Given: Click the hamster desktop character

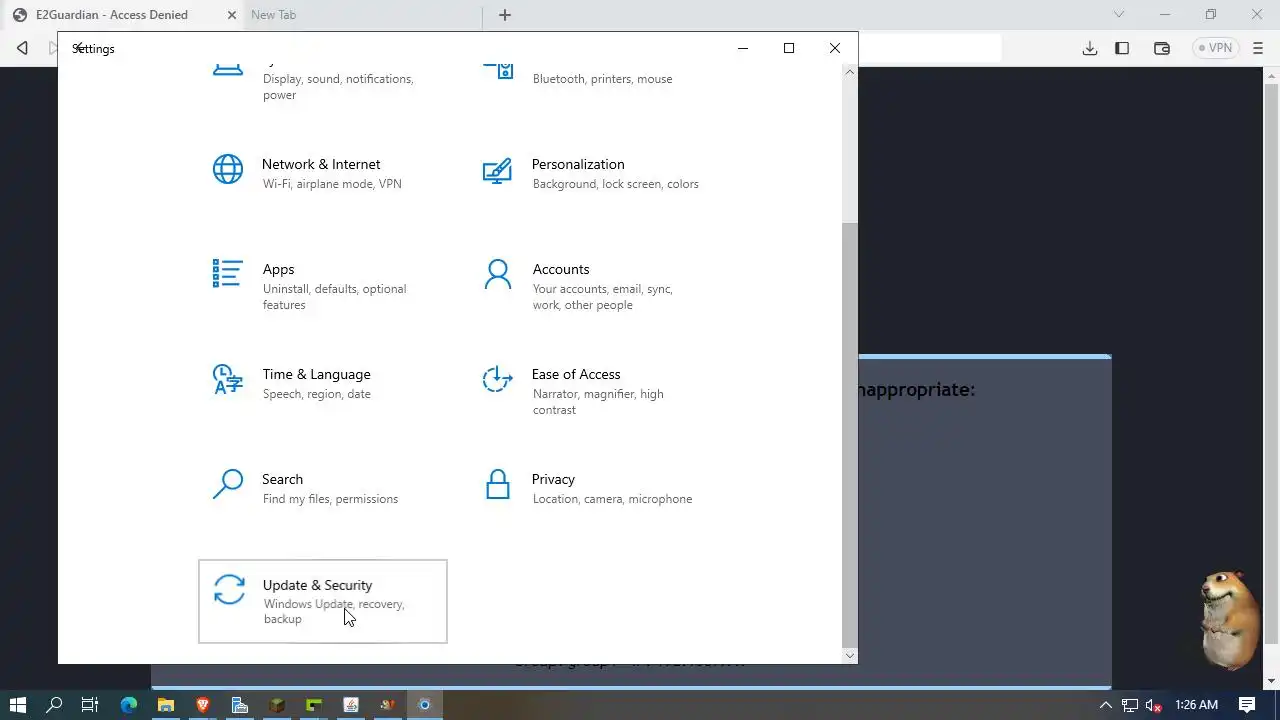Looking at the screenshot, I should [x=1231, y=620].
